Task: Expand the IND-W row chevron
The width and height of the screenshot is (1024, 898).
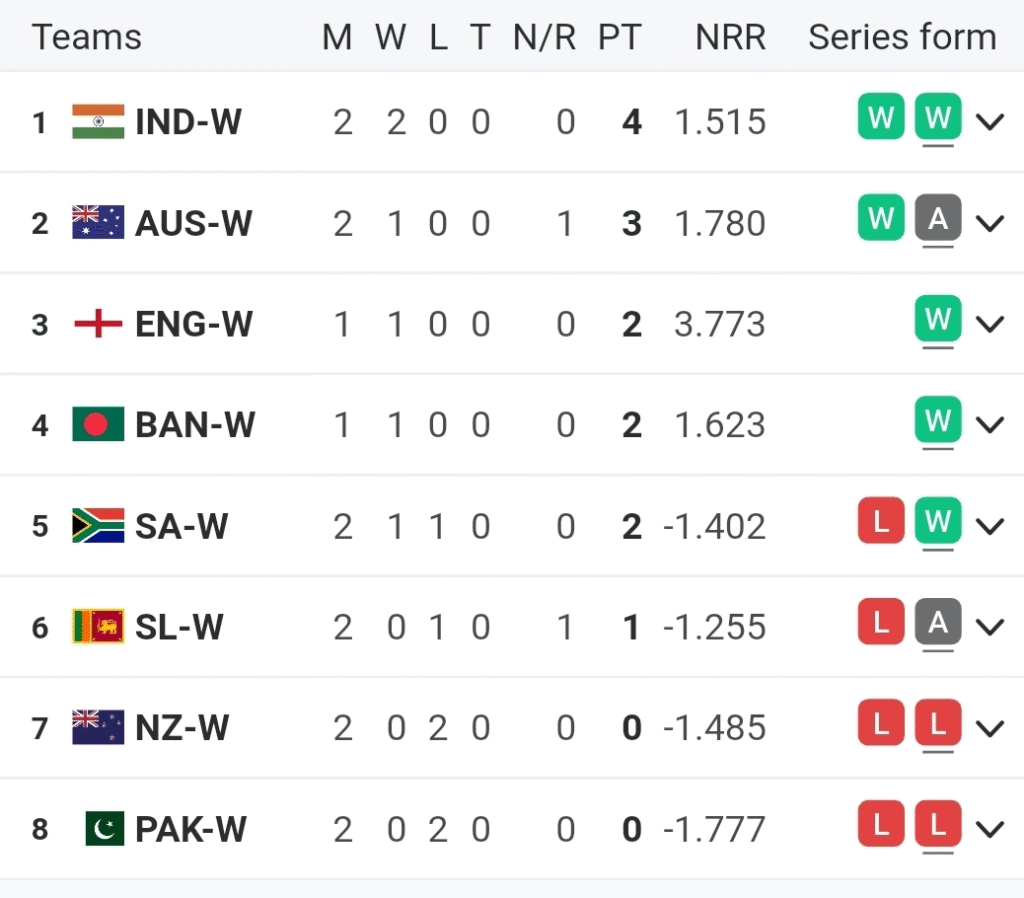Action: tap(990, 122)
